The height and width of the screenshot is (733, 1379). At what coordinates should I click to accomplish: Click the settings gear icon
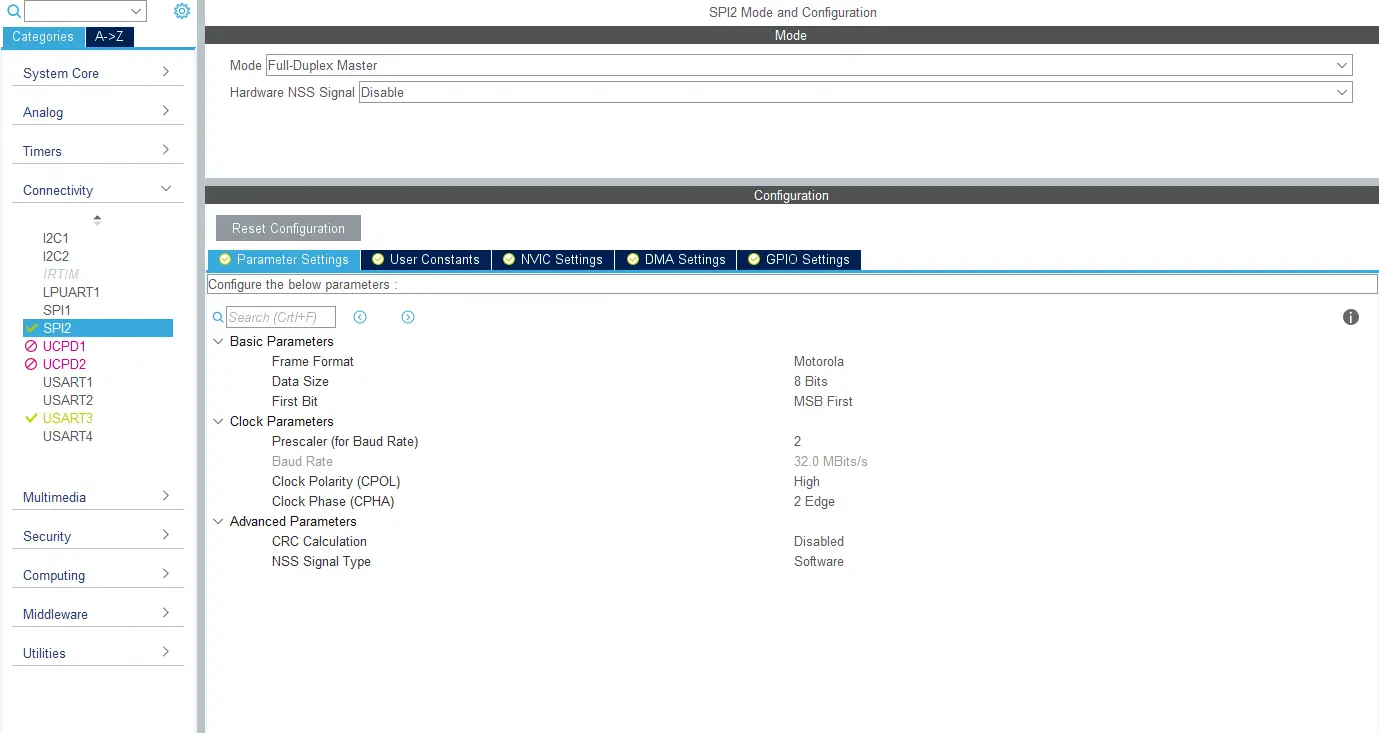(181, 11)
